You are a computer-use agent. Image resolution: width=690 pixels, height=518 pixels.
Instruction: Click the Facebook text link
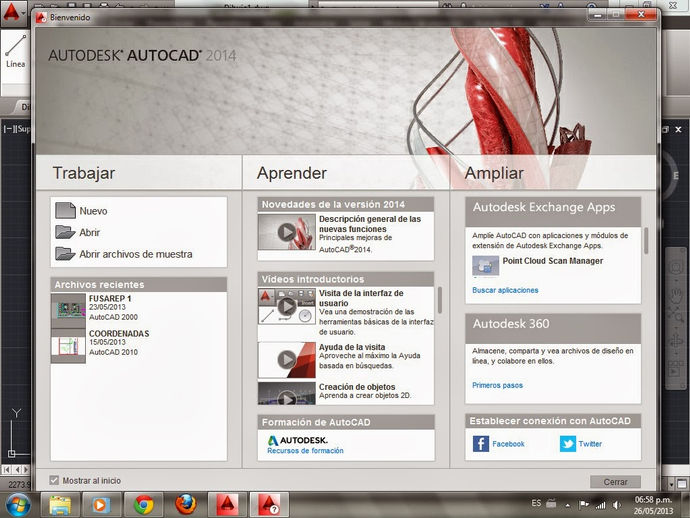click(508, 444)
